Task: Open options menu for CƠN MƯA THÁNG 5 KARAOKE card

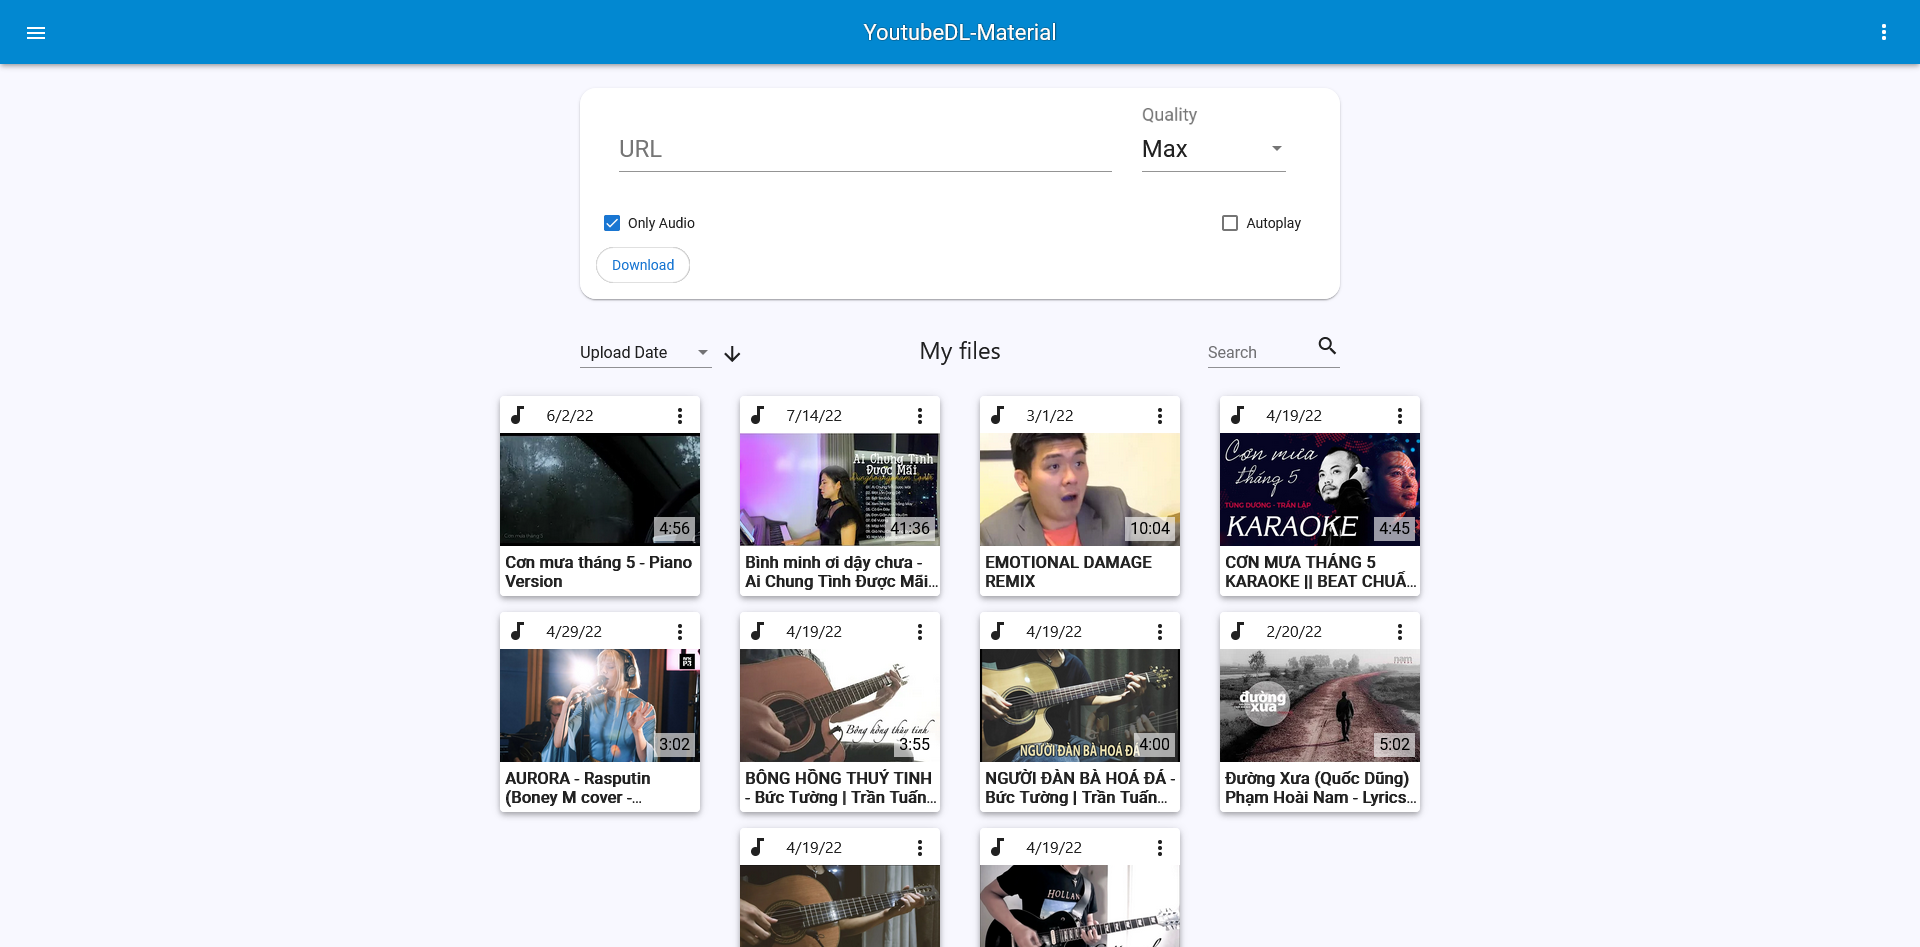Action: click(1400, 416)
